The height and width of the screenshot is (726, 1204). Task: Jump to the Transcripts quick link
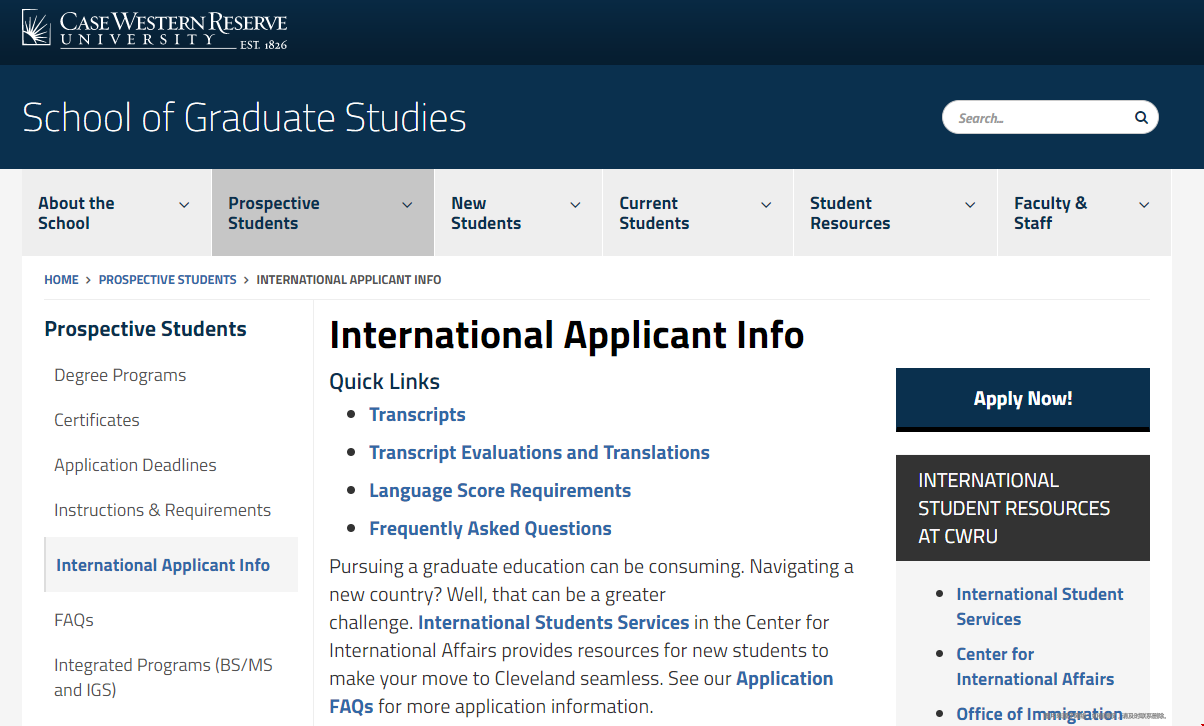coord(417,415)
